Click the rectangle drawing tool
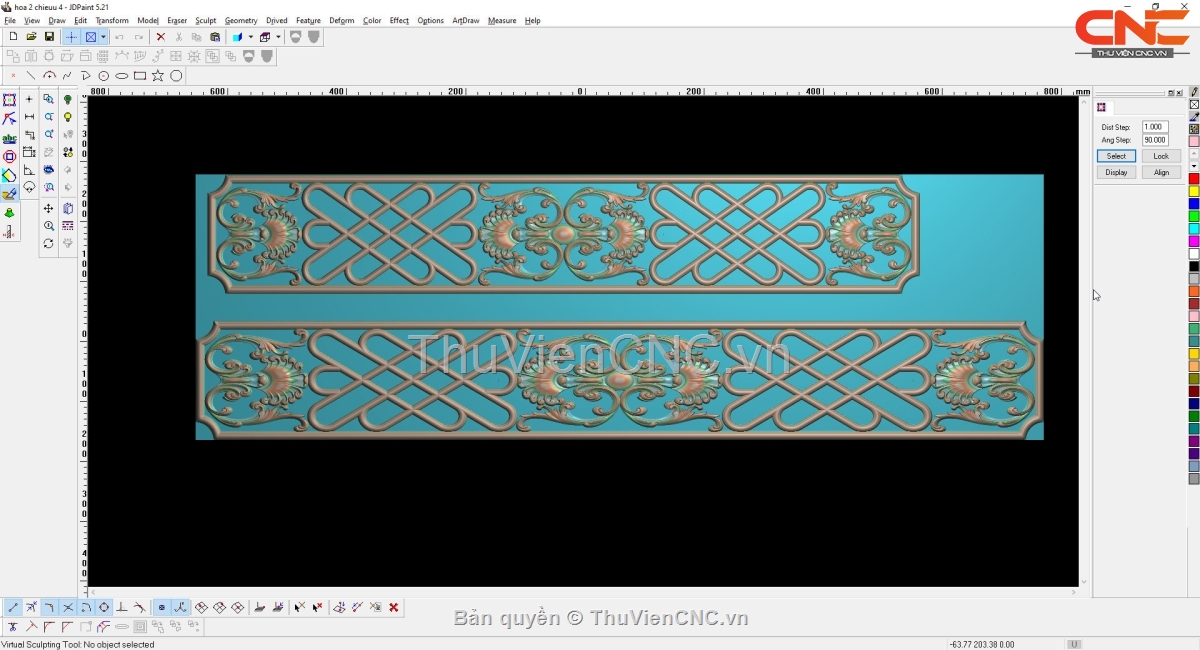Screen dimensions: 1200x650 [x=140, y=76]
